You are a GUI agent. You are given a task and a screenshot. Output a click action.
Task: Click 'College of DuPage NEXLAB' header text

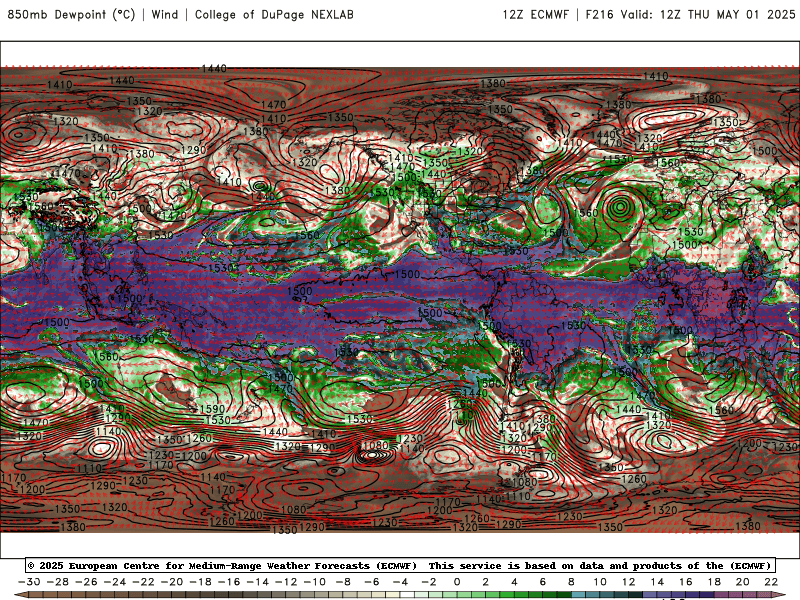(x=274, y=14)
